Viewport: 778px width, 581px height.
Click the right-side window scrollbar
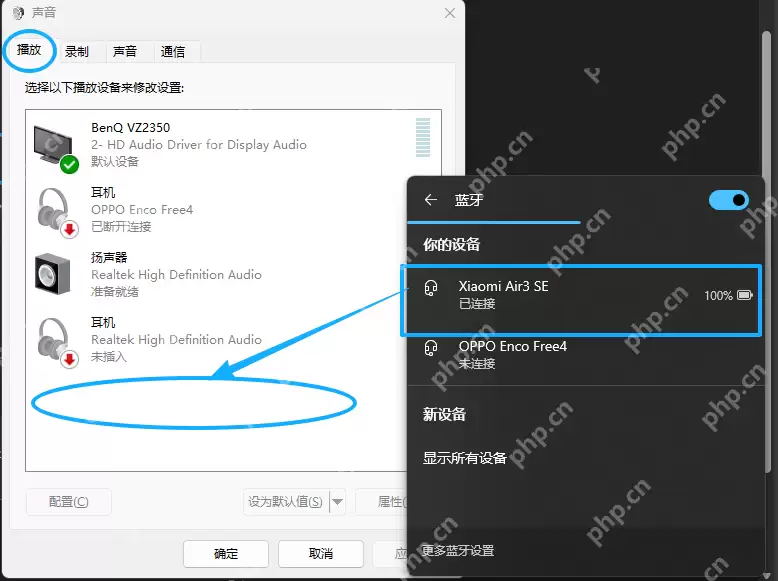pyautogui.click(x=767, y=253)
